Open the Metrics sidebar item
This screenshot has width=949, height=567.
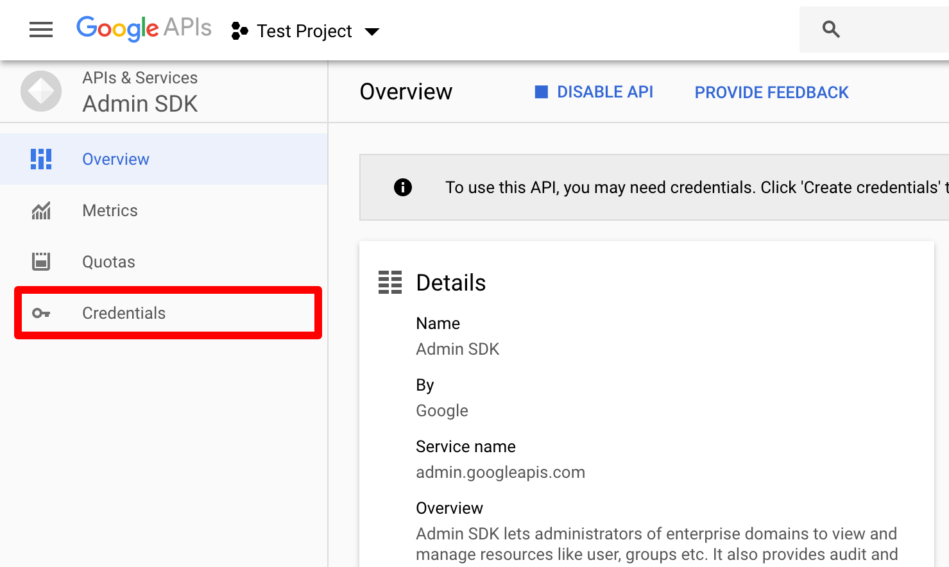click(163, 211)
